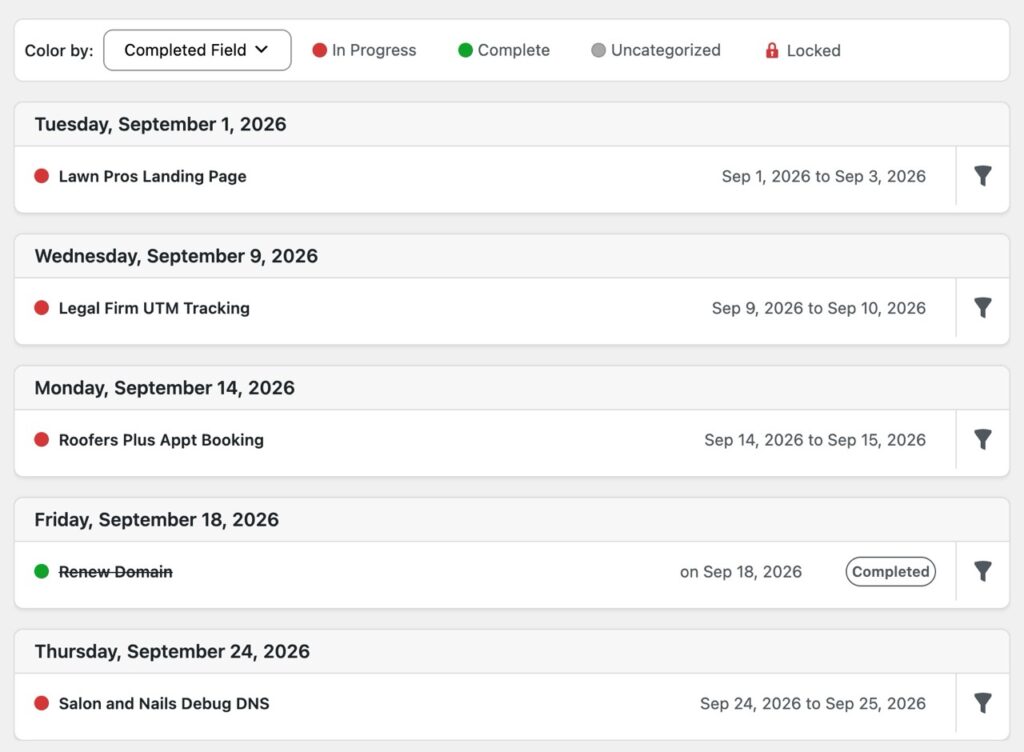Click the gray Uncategorized legend dot
Image resolution: width=1024 pixels, height=752 pixels.
point(598,50)
